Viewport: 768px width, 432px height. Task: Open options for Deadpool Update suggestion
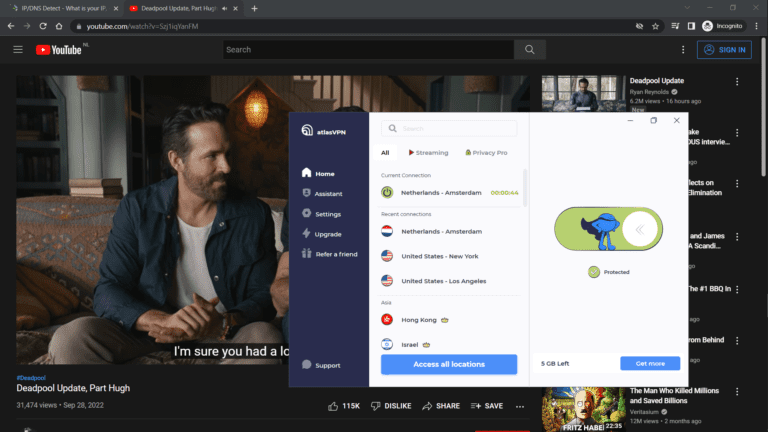pos(737,82)
